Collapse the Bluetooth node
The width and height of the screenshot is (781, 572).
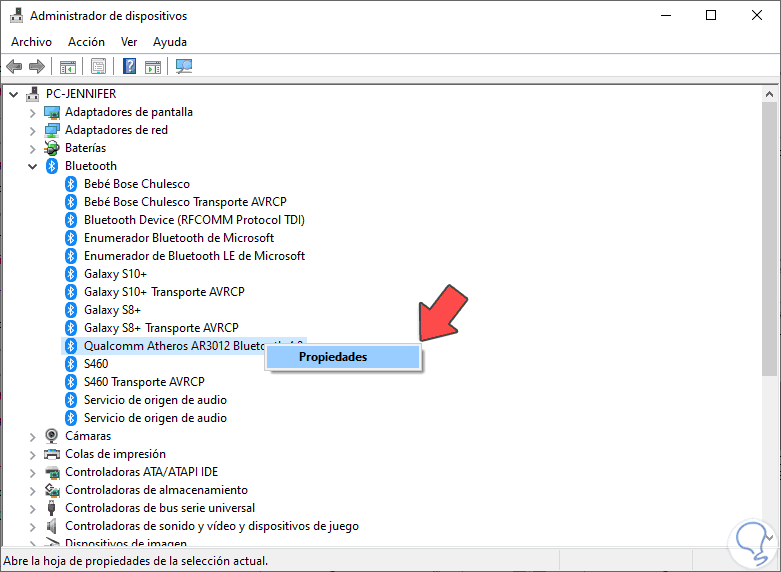click(32, 166)
